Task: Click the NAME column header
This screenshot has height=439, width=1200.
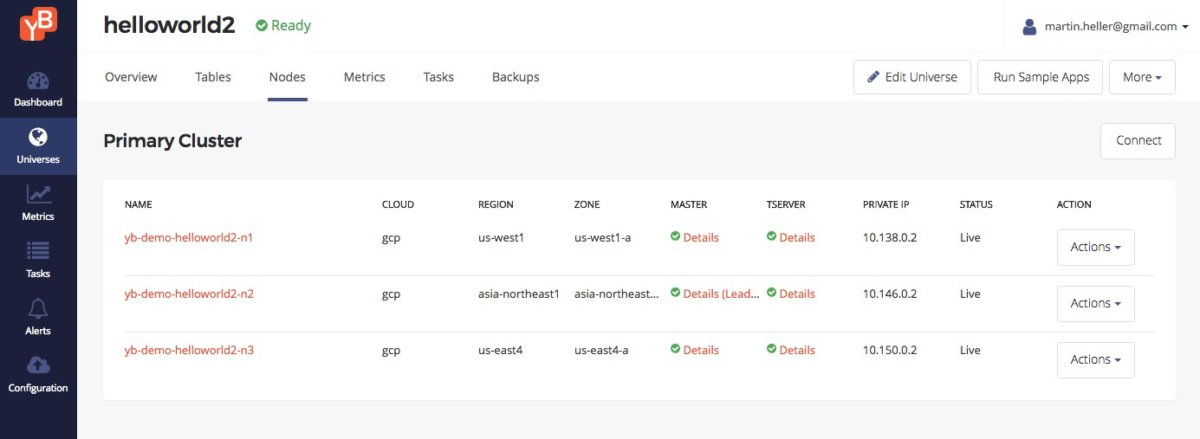Action: [138, 204]
